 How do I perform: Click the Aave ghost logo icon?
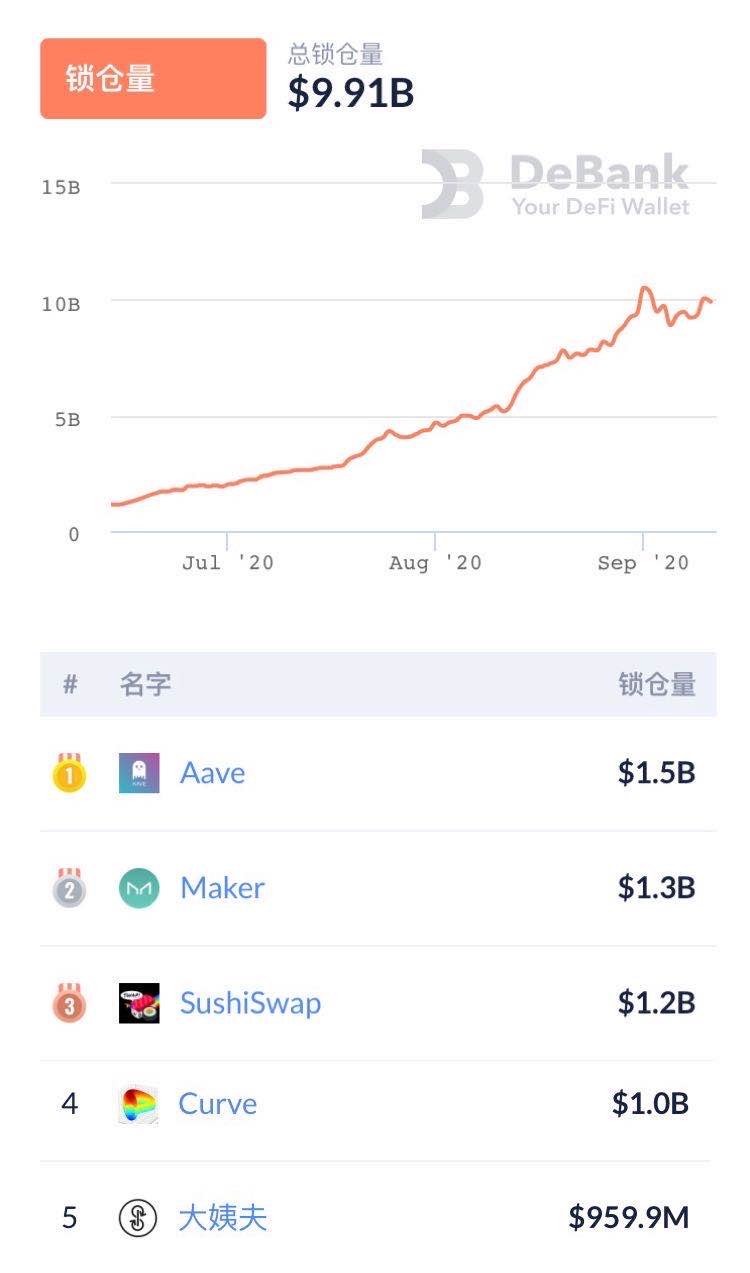pyautogui.click(x=139, y=773)
